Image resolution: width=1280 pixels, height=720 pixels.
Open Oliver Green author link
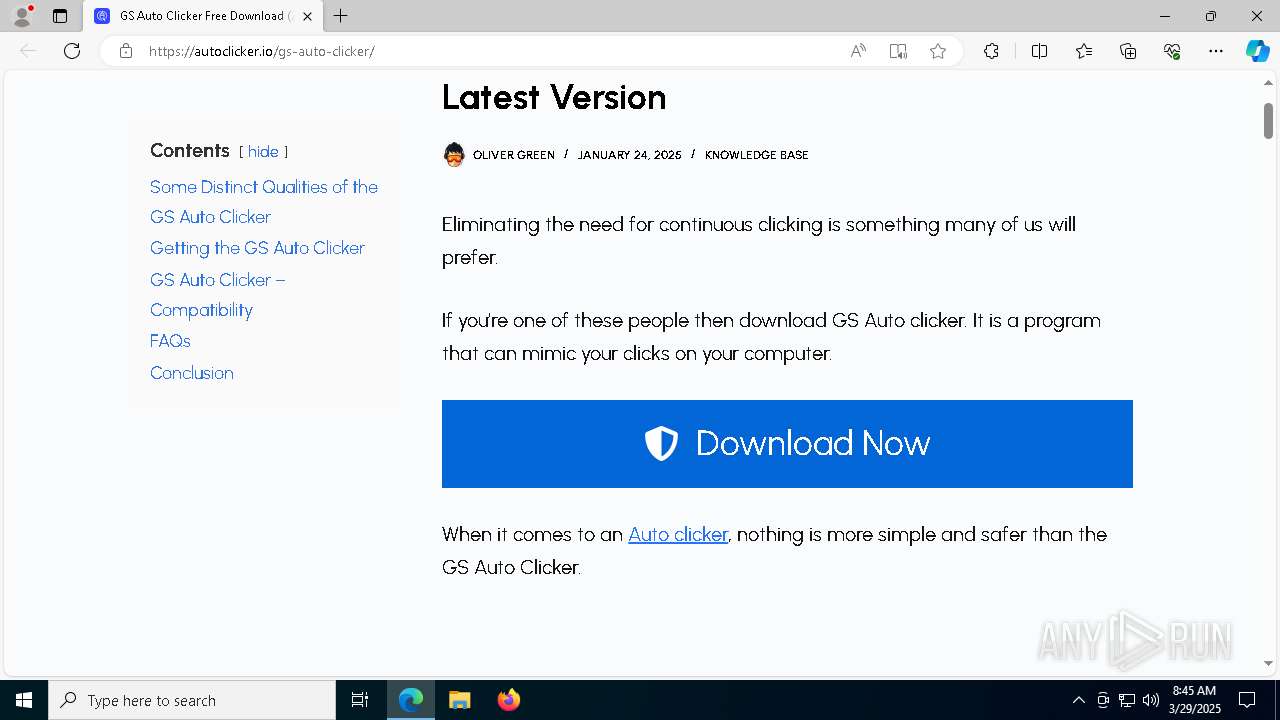click(x=514, y=155)
